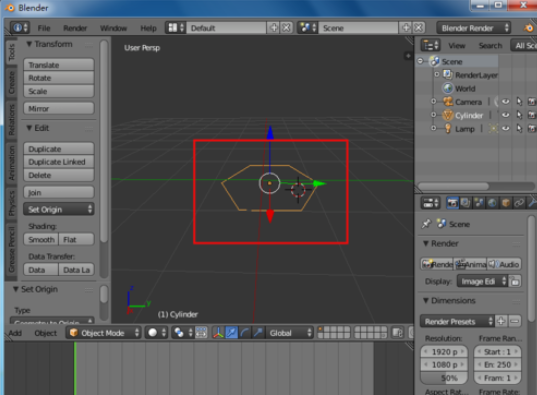Open the pivot point selector

tap(183, 332)
